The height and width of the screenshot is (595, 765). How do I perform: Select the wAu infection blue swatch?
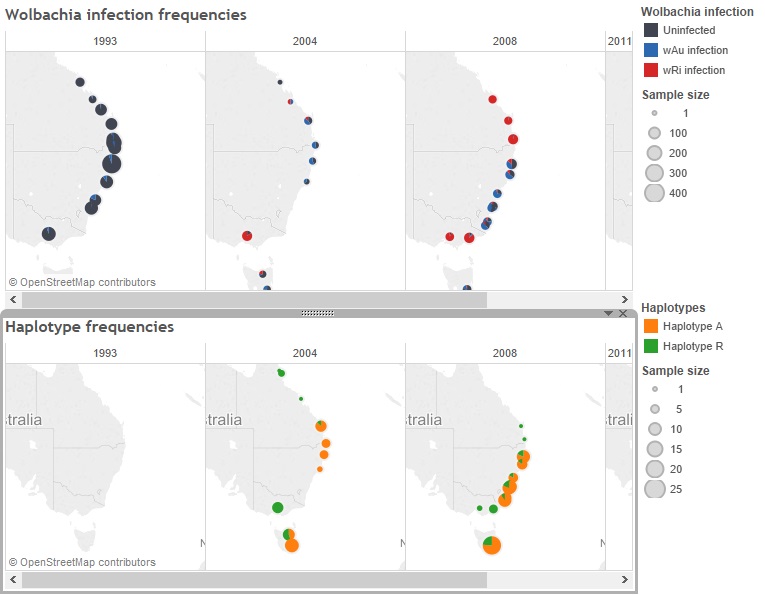(651, 50)
